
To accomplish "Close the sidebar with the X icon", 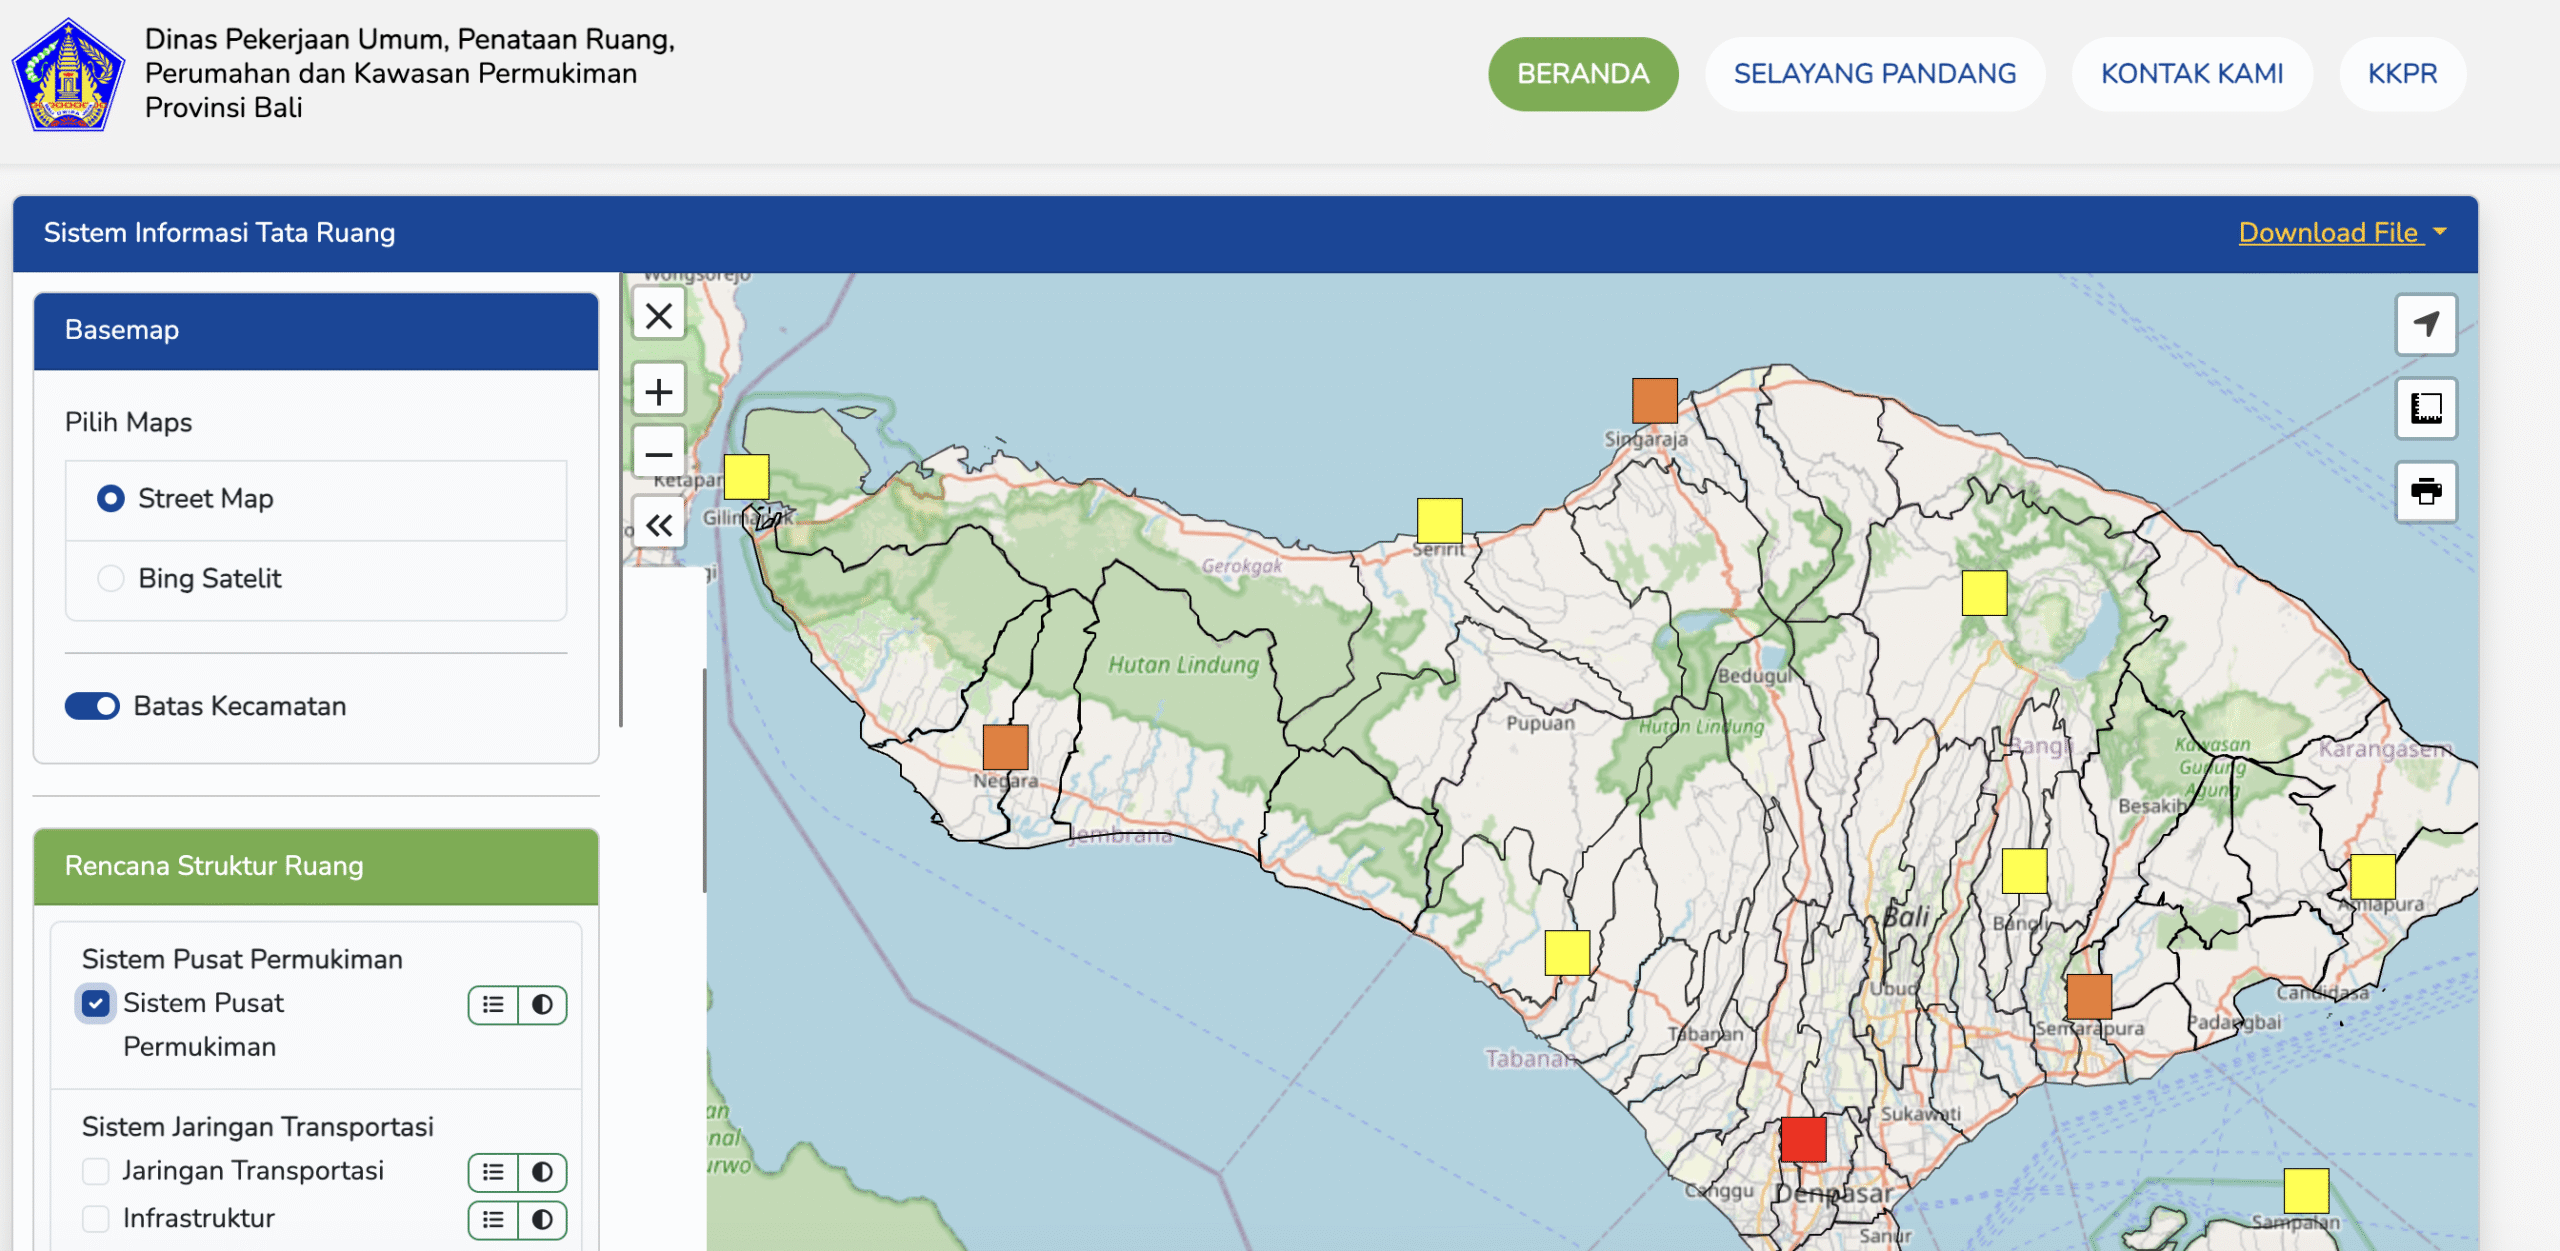I will [658, 316].
